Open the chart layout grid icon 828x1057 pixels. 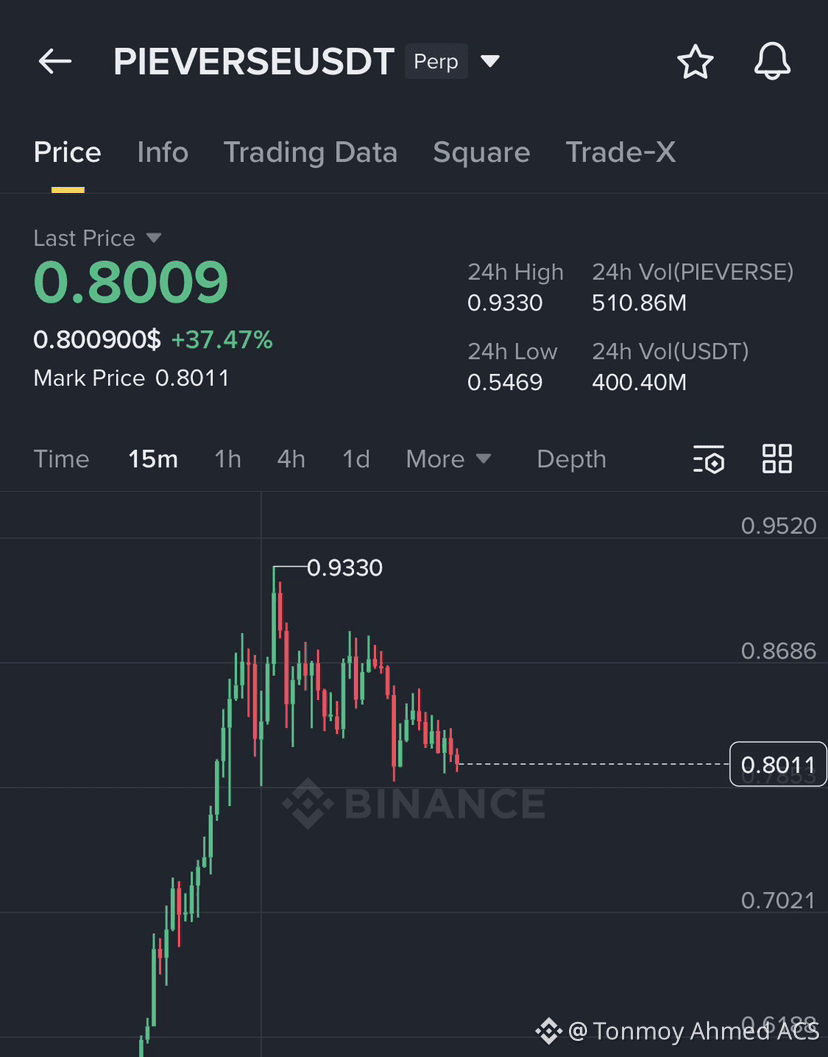tap(777, 459)
